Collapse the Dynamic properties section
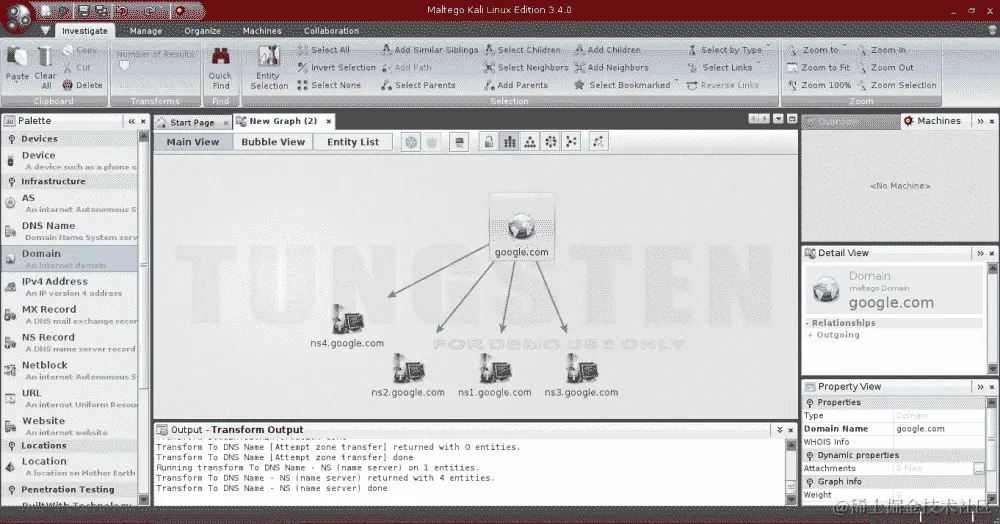The height and width of the screenshot is (524, 1000). 810,455
